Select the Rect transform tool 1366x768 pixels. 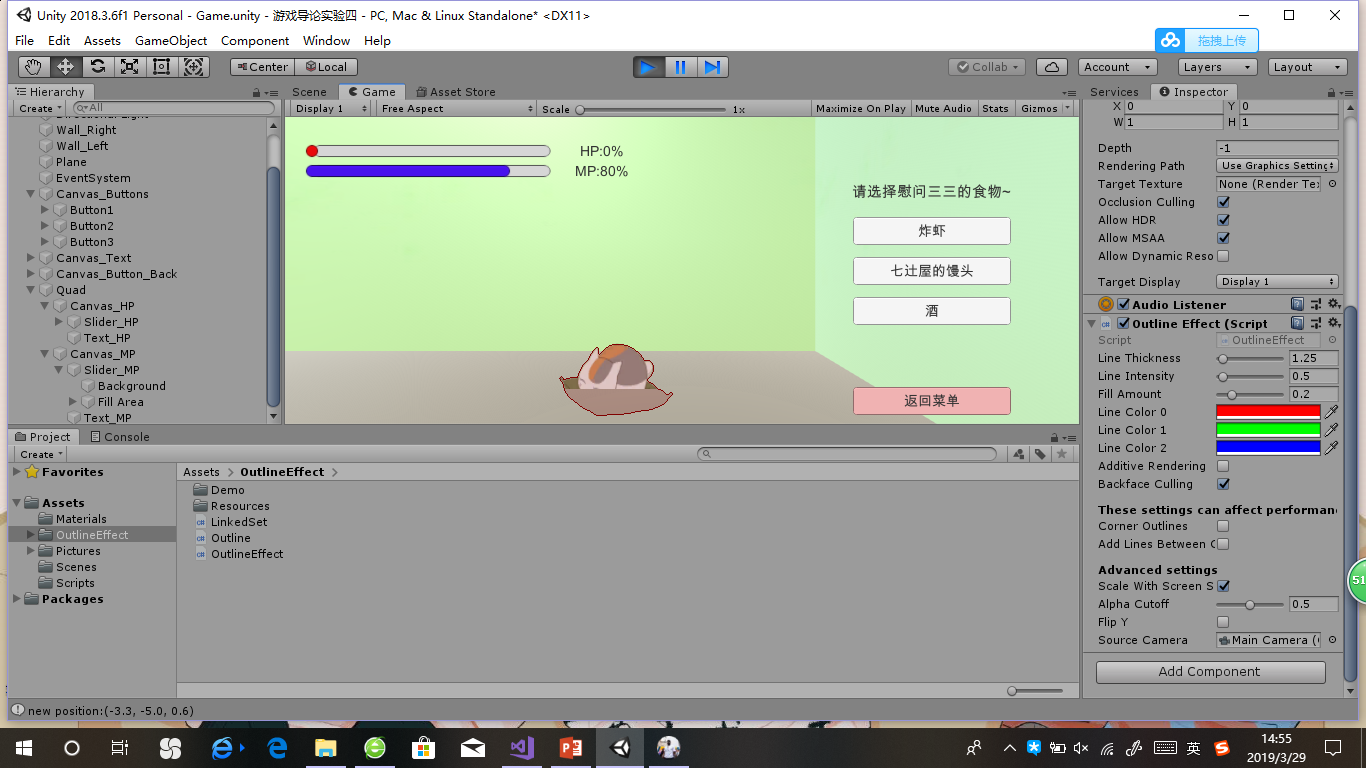tap(161, 66)
